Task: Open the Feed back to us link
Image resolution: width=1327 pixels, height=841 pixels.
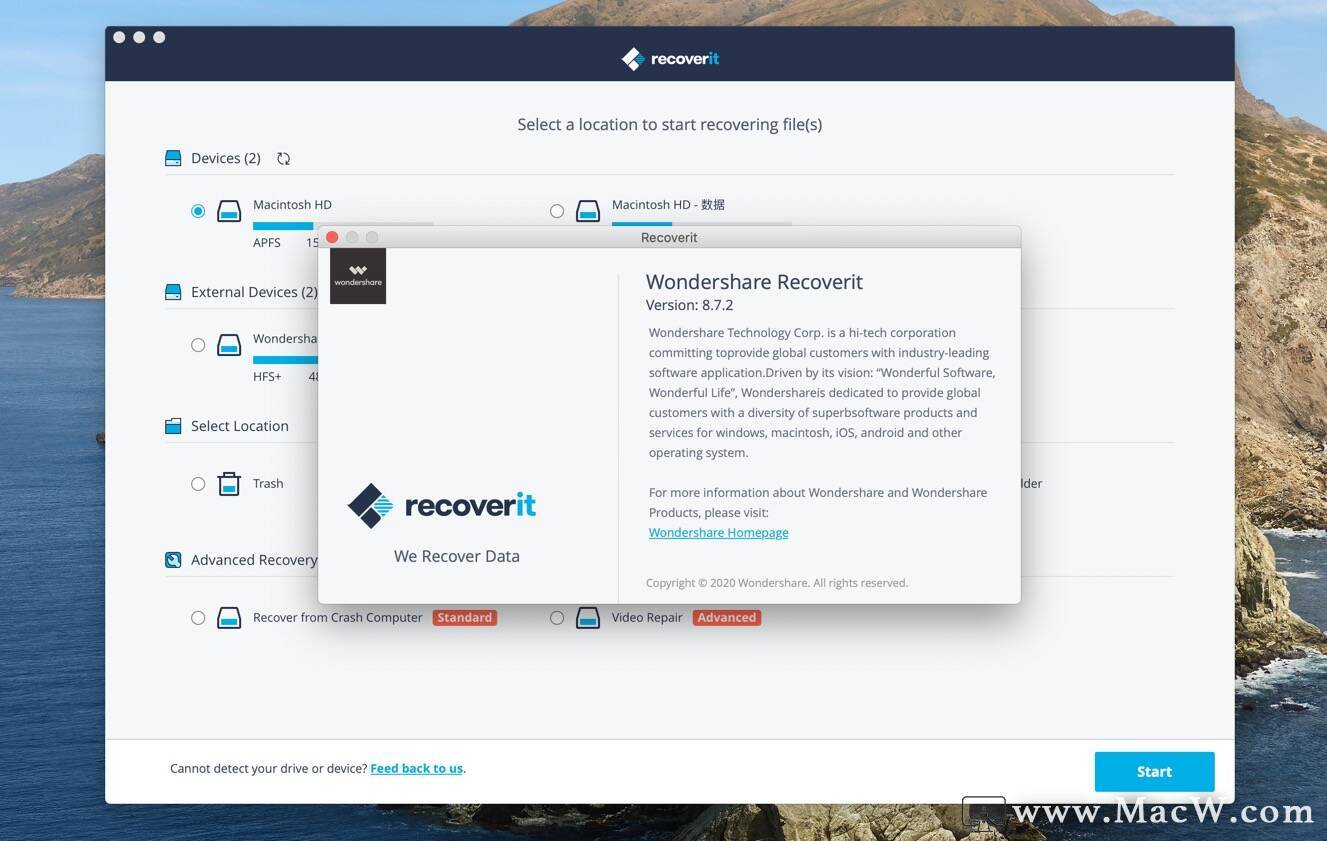Action: [x=416, y=769]
